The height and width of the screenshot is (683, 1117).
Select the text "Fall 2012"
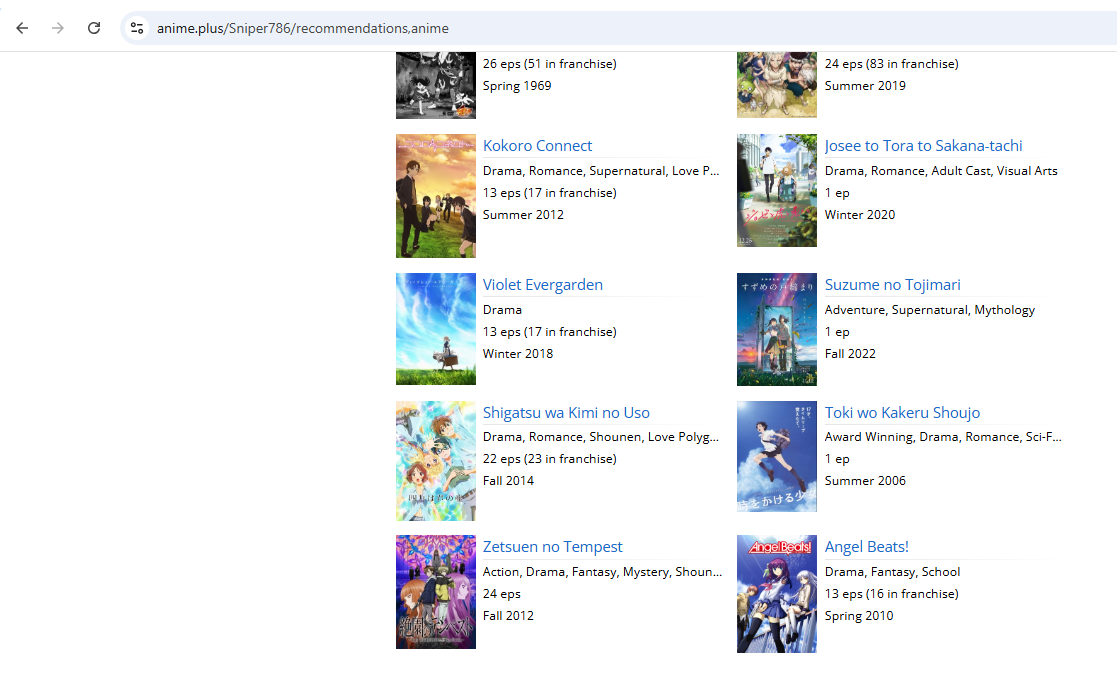[508, 615]
